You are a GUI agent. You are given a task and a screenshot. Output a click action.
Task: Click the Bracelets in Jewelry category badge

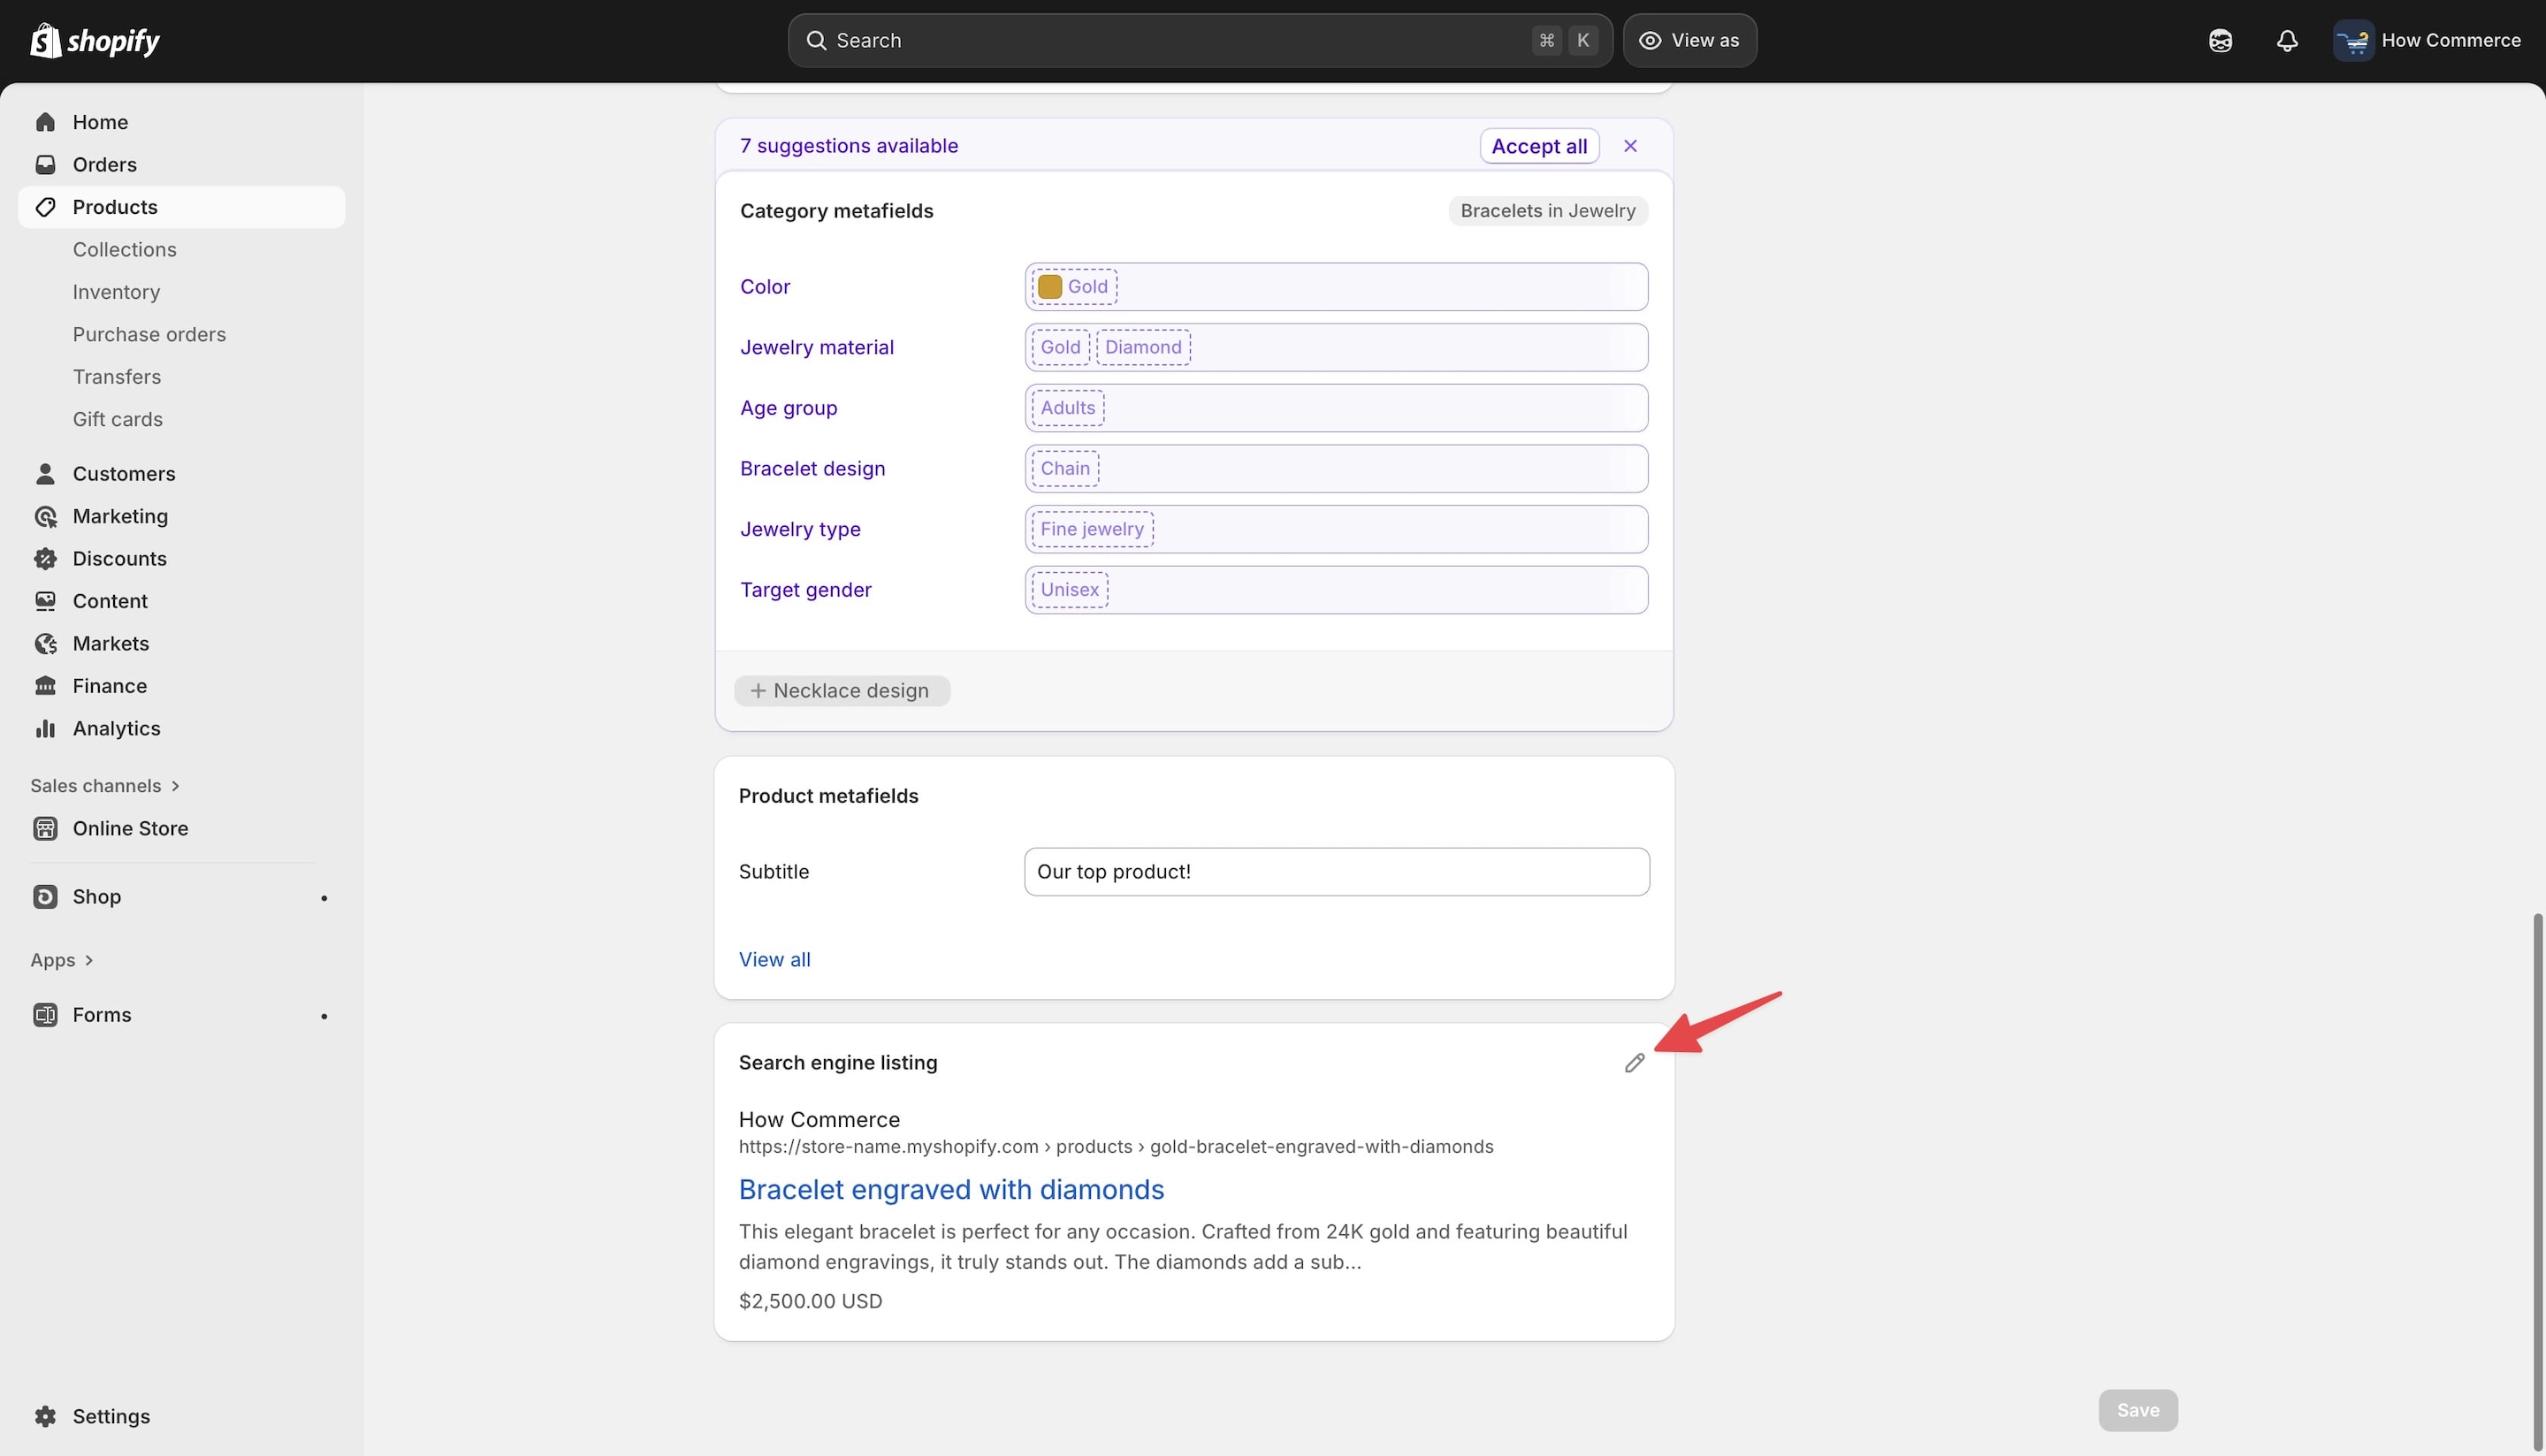pos(1547,211)
